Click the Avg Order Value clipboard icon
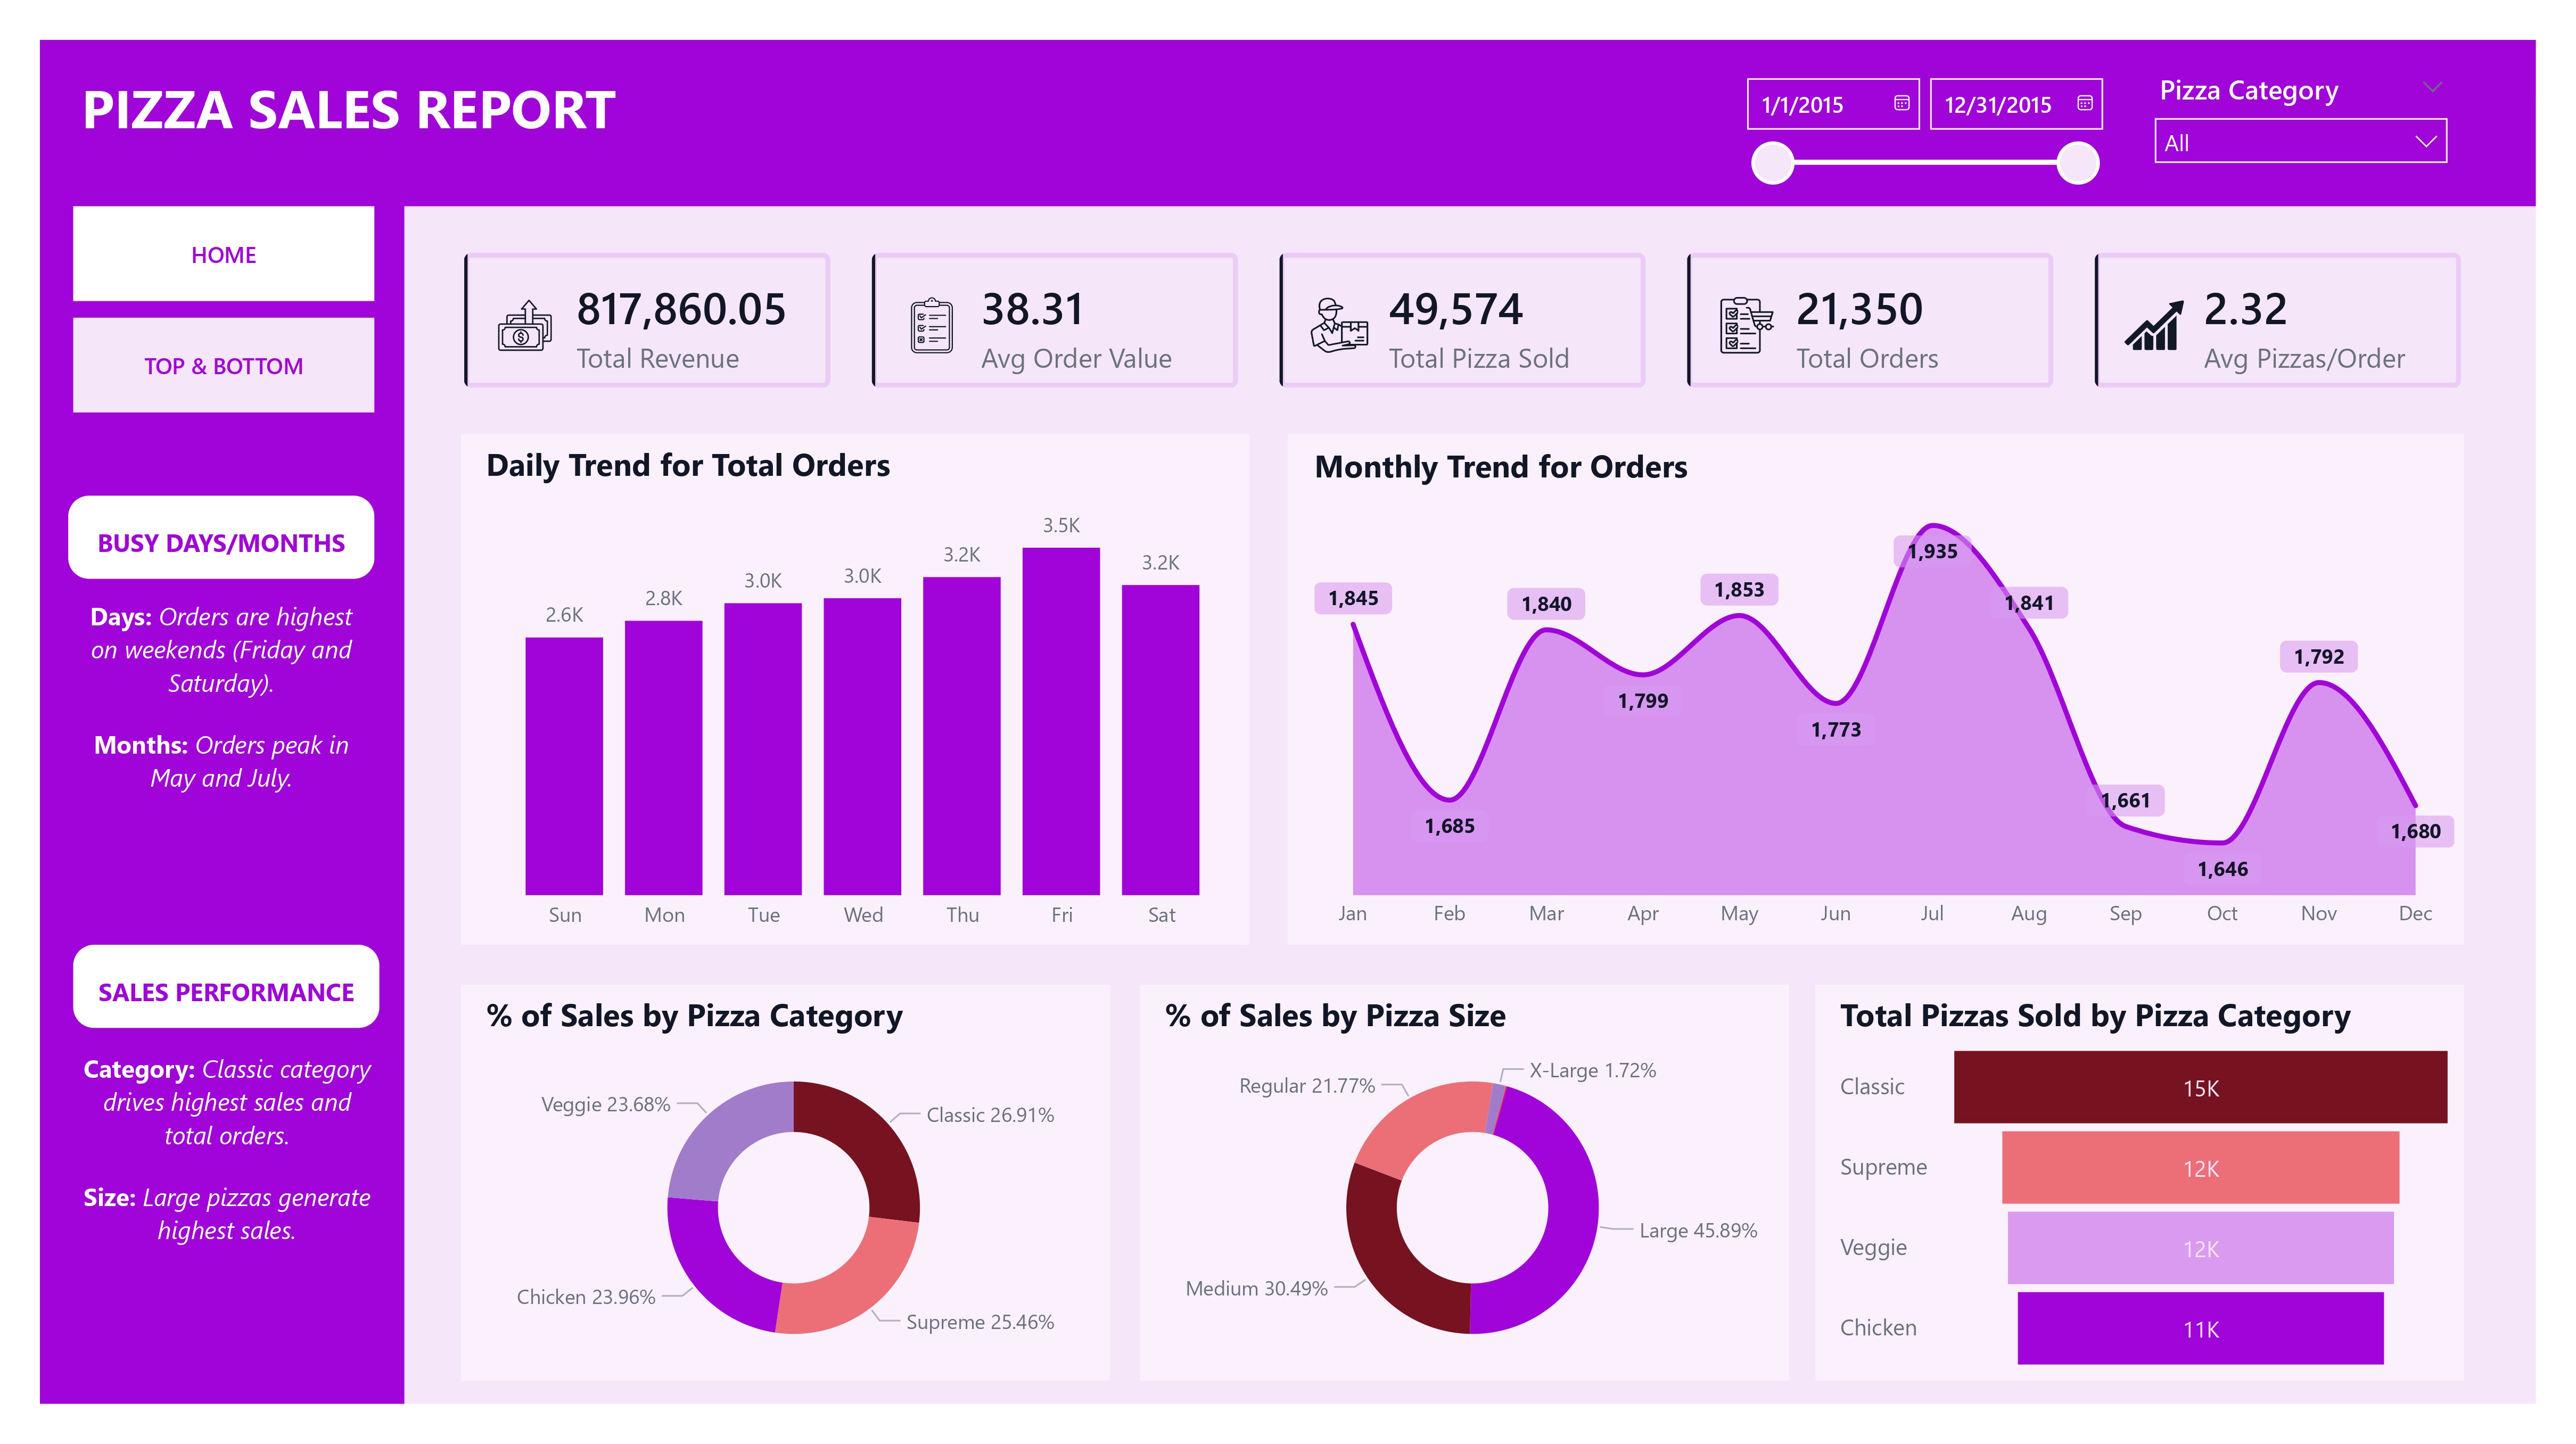 coord(931,326)
